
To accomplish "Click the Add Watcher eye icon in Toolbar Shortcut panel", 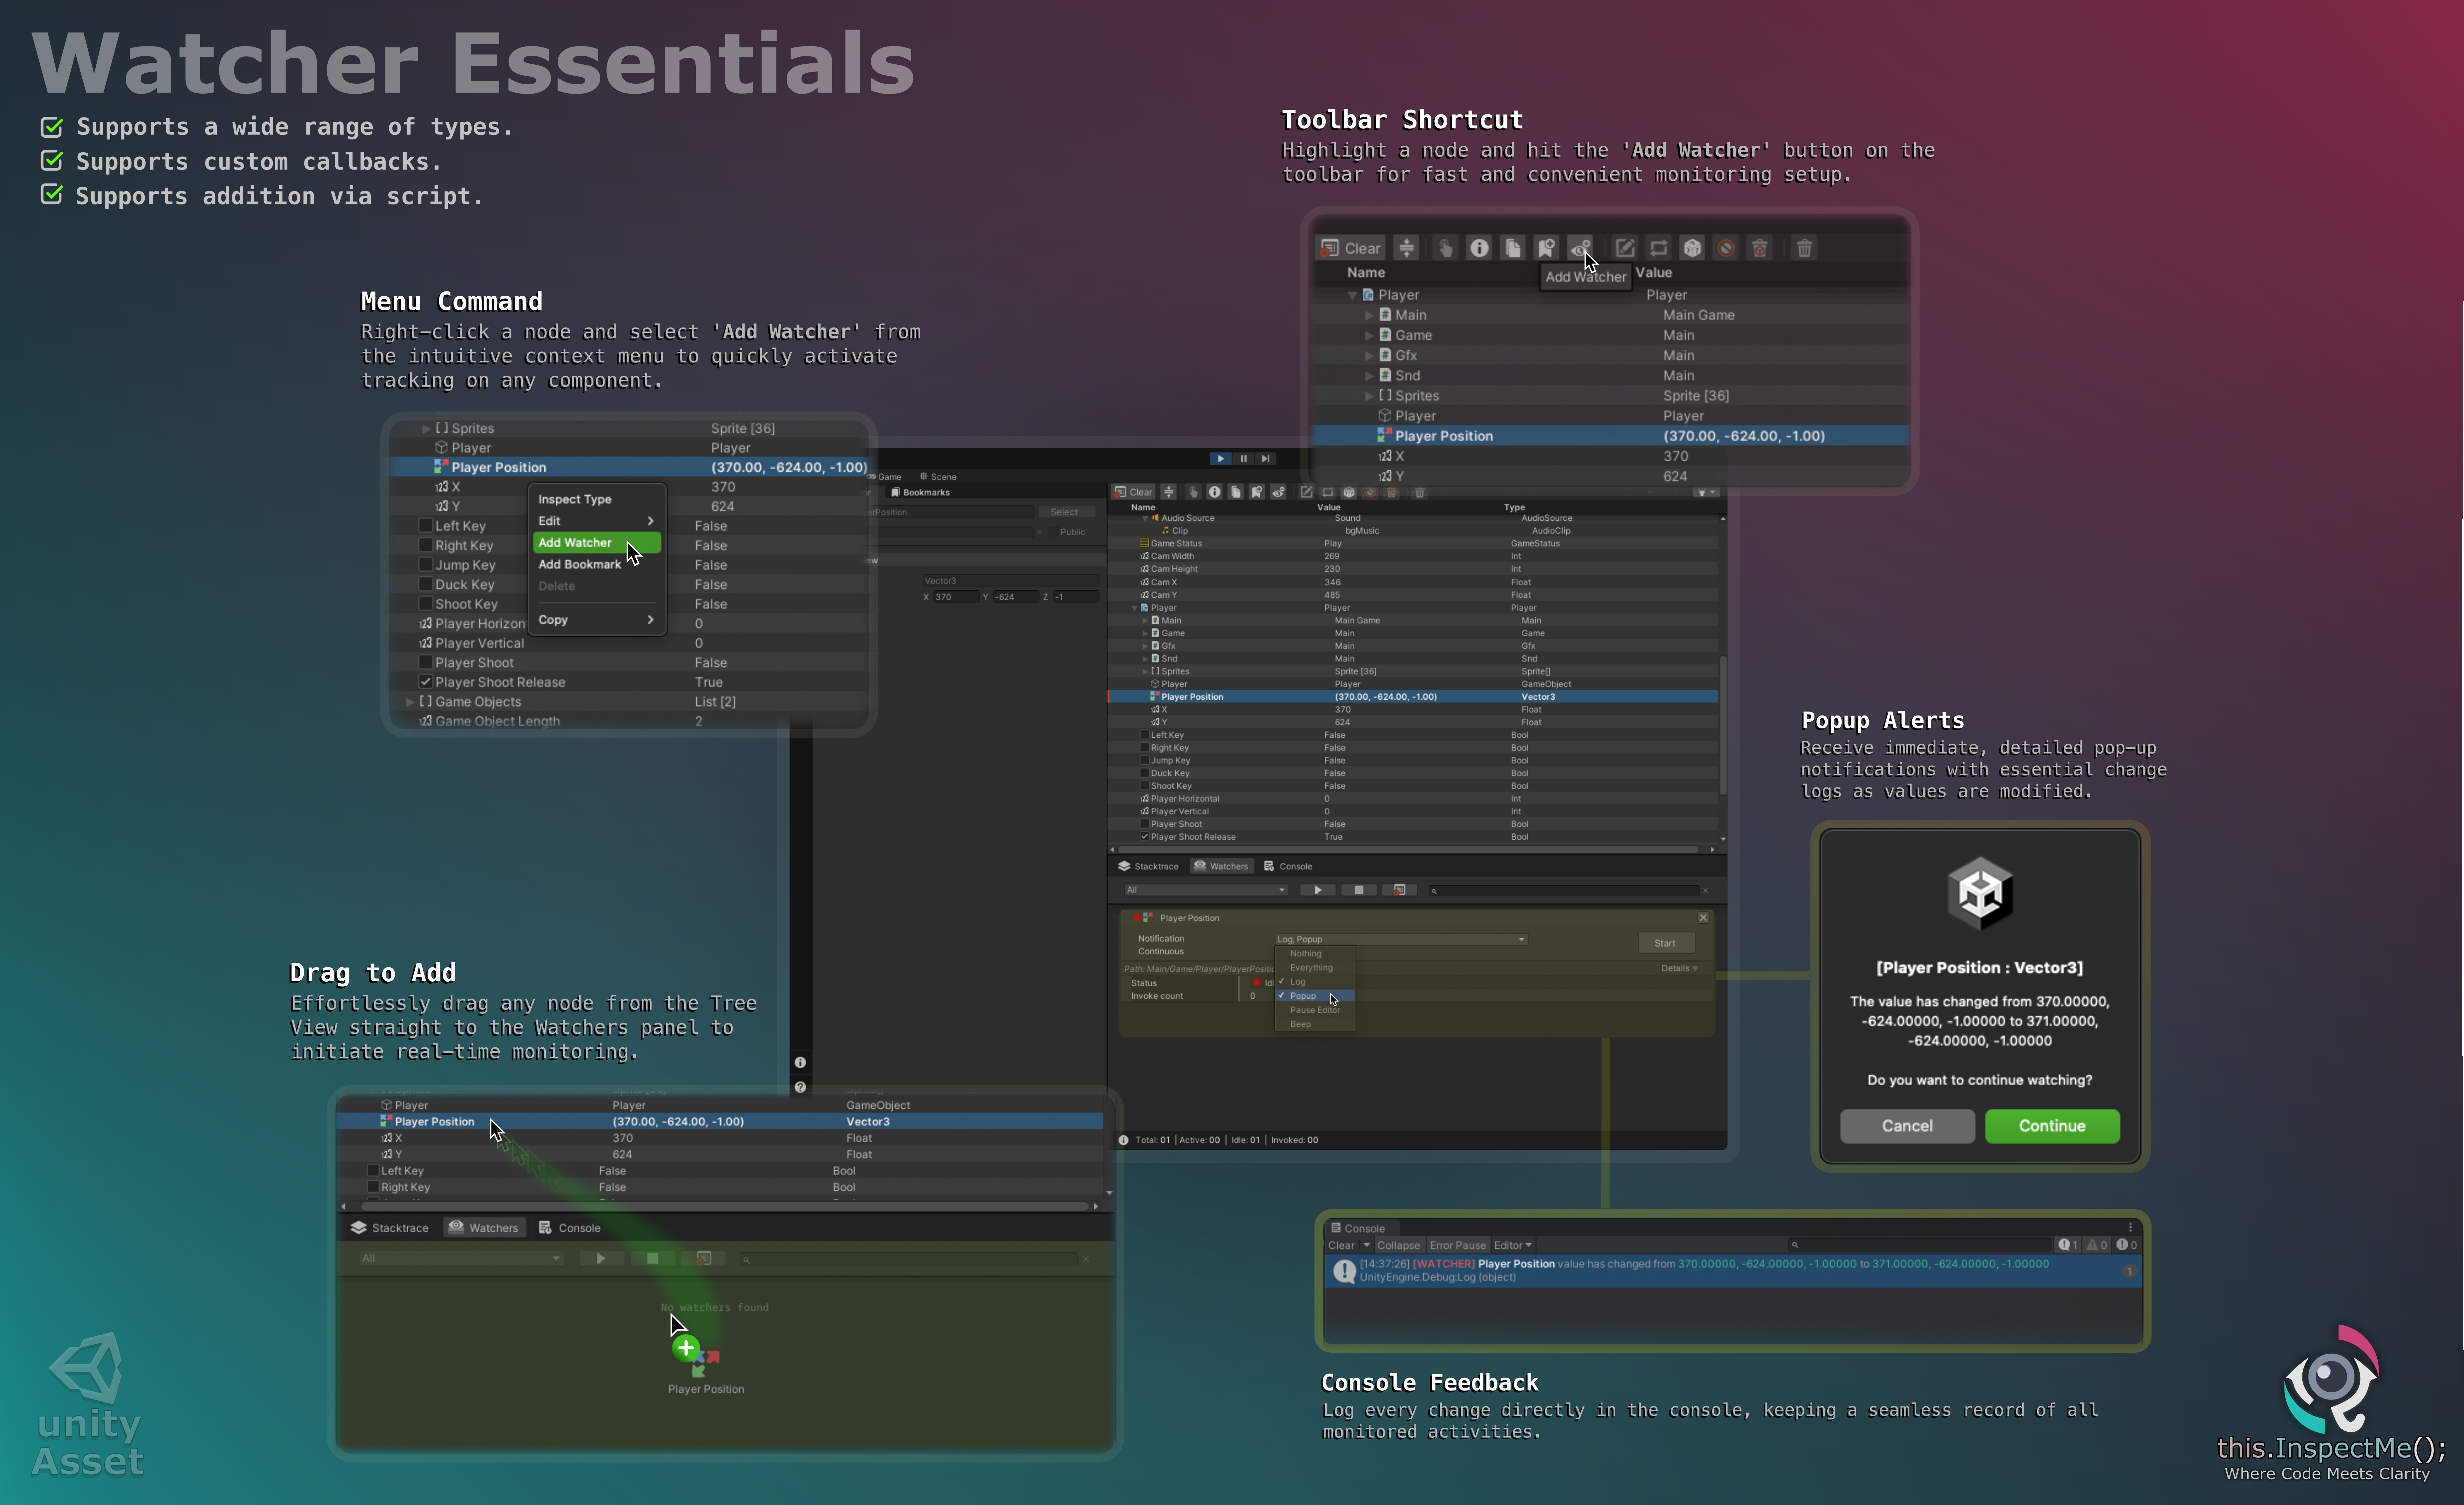I will pos(1580,248).
